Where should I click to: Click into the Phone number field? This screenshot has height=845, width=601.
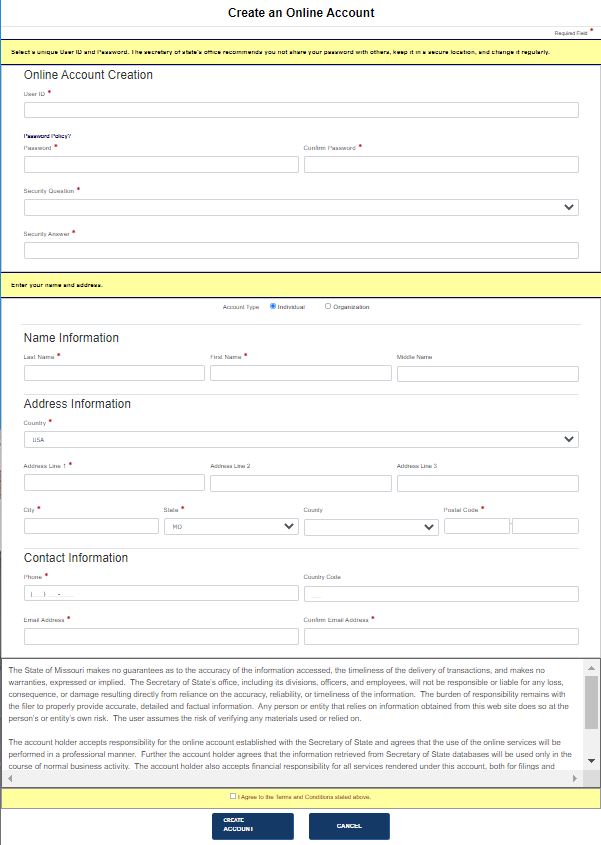pos(160,593)
